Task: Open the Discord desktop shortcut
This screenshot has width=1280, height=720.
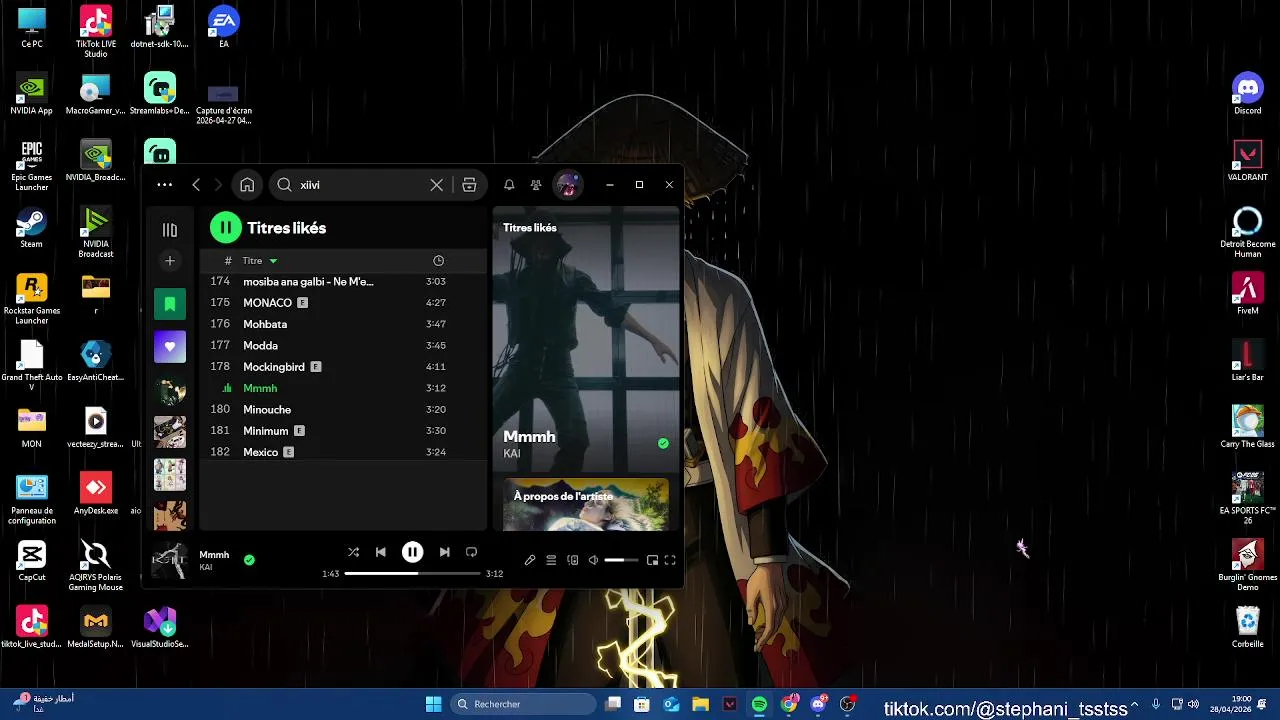Action: click(1247, 94)
